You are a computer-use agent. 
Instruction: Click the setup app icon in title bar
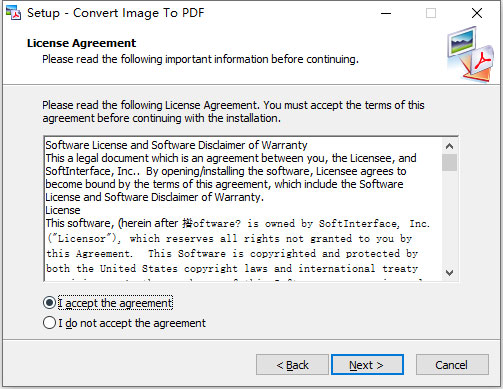[14, 13]
